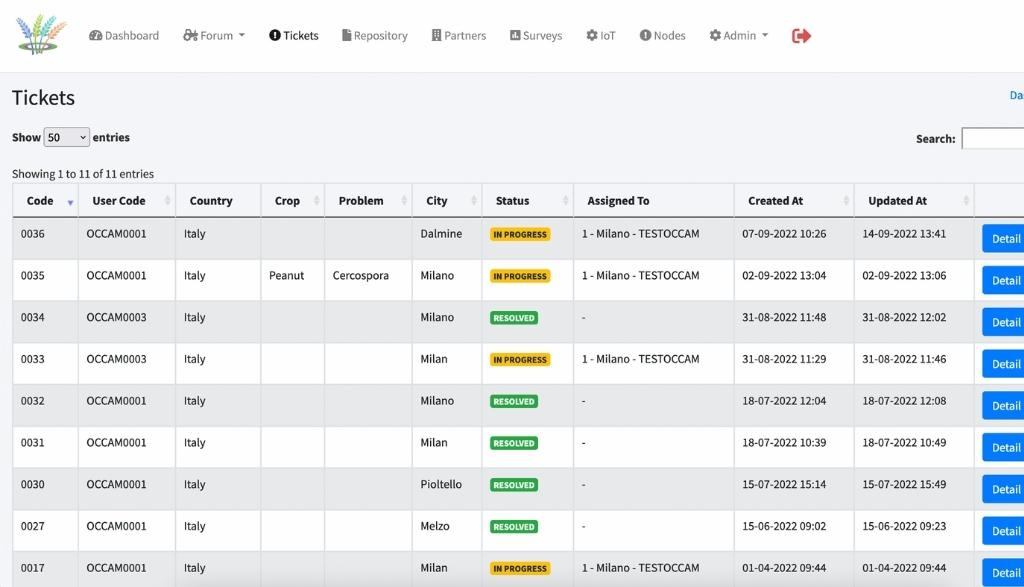
Task: Navigate to the Nodes page
Action: pyautogui.click(x=662, y=36)
